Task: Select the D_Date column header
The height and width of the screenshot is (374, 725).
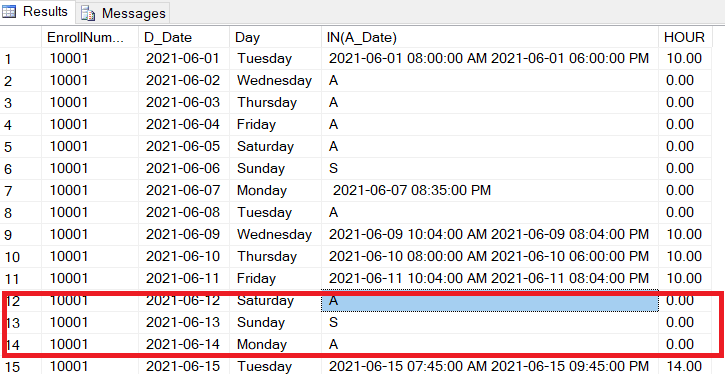Action: (184, 37)
